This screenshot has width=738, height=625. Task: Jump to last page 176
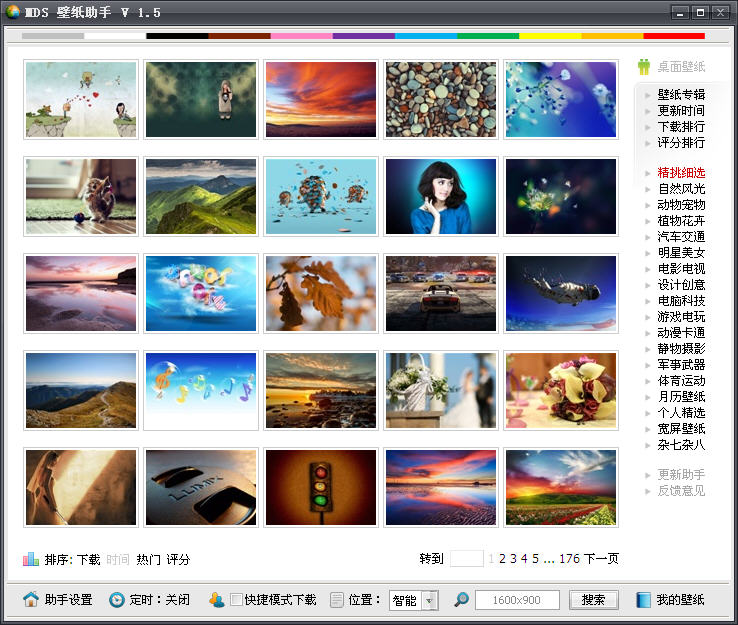(569, 559)
